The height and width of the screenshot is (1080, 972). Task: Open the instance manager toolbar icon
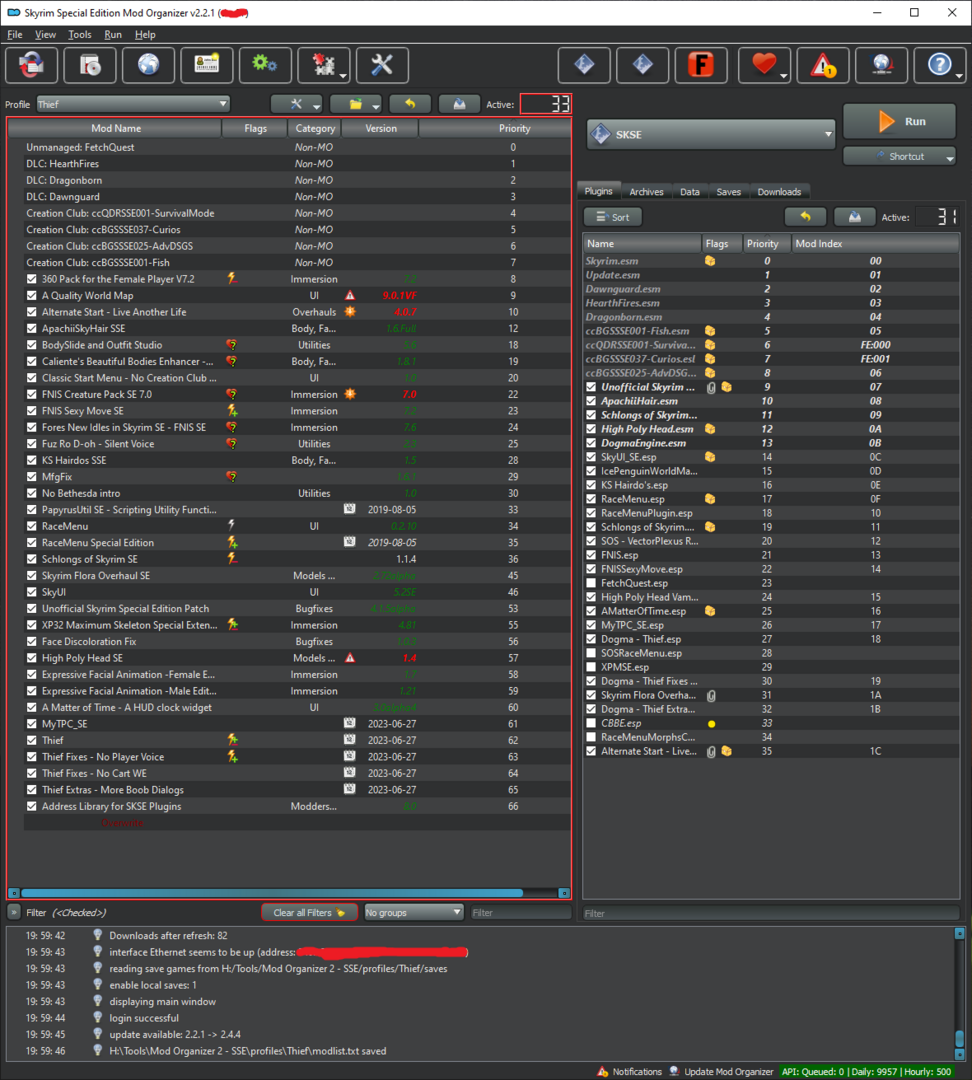pyautogui.click(x=32, y=65)
